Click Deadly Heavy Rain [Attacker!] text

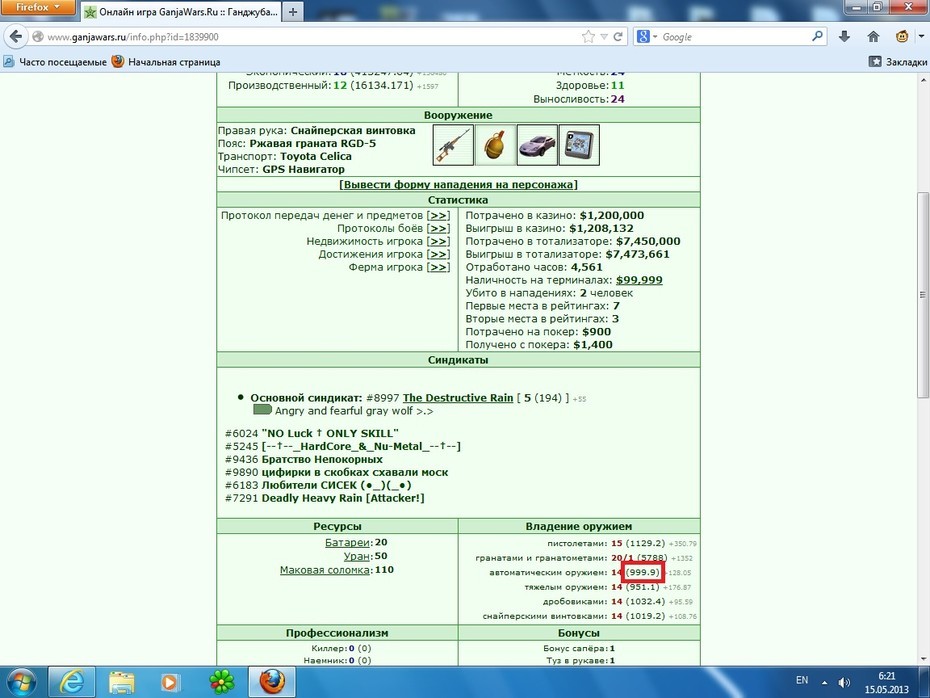coord(343,498)
